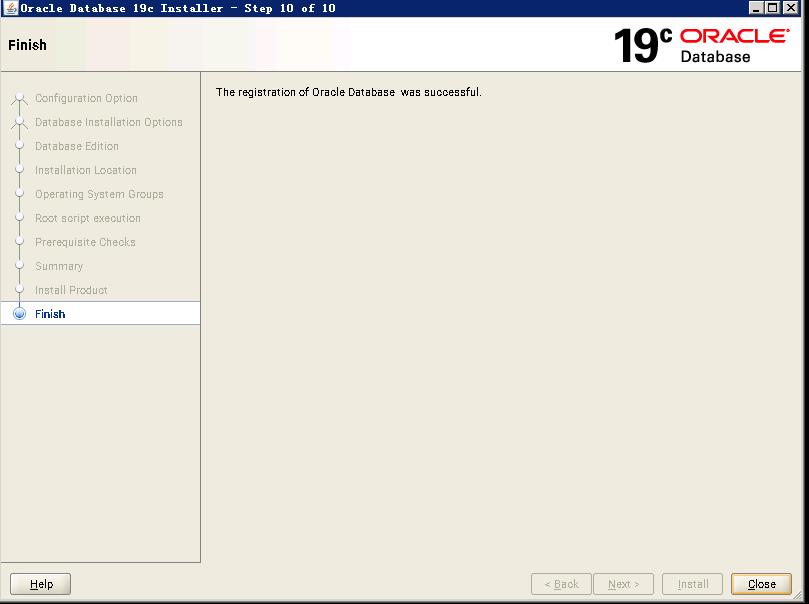809x604 pixels.
Task: Maximize the installer window
Action: click(772, 8)
